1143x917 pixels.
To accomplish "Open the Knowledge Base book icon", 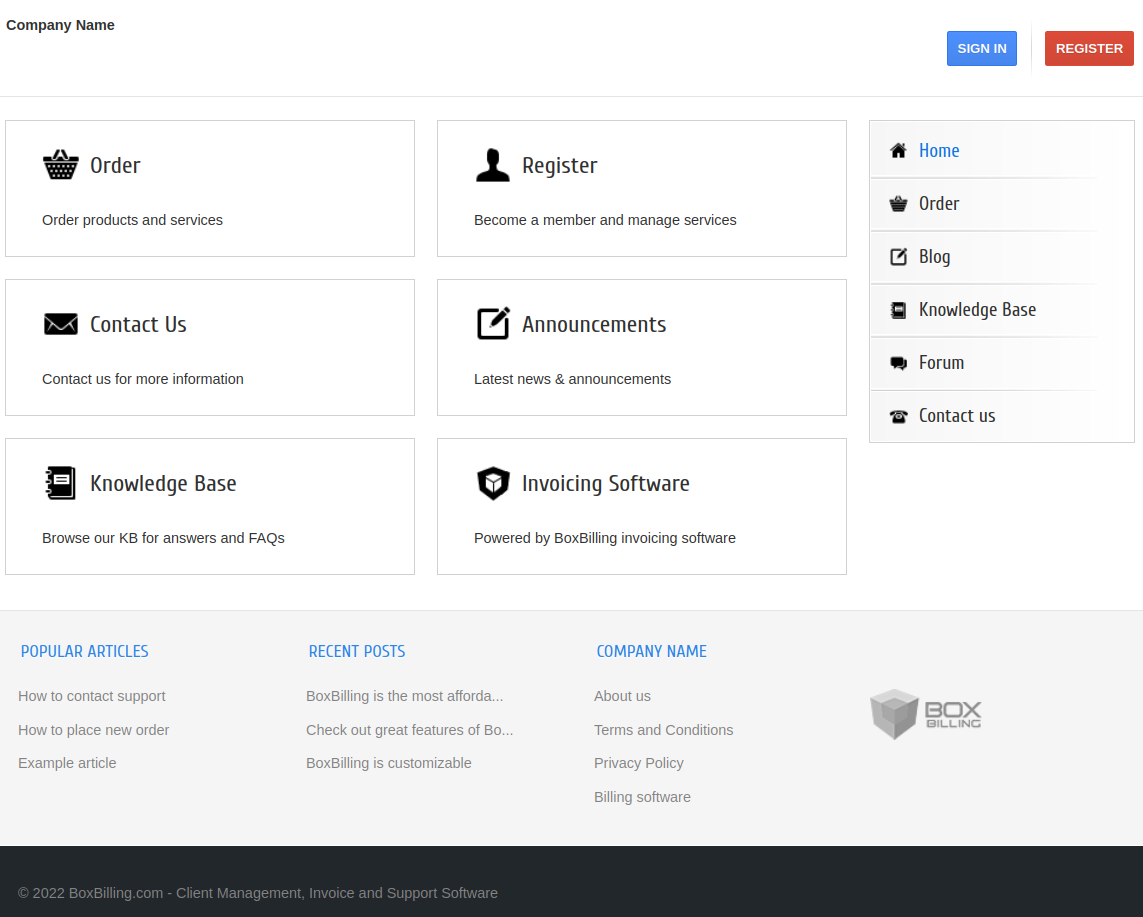I will click(61, 482).
